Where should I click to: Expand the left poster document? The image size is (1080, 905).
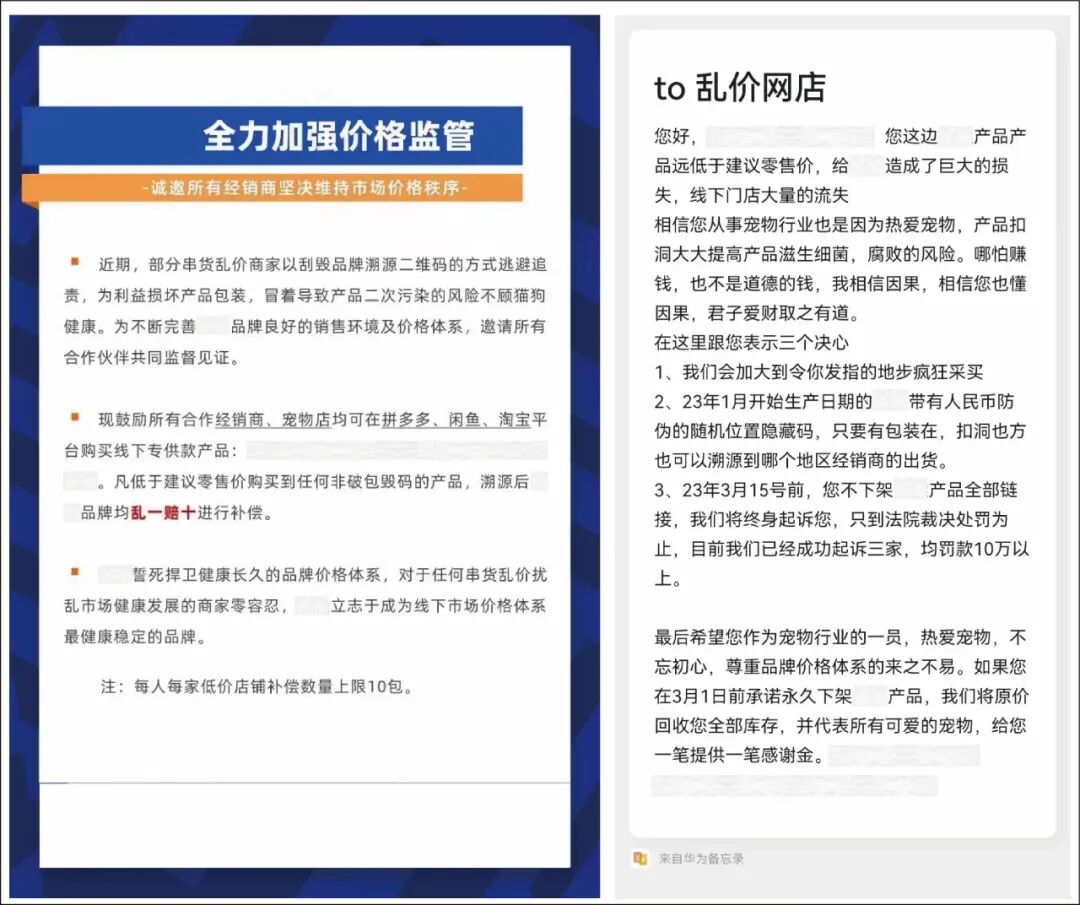pyautogui.click(x=300, y=450)
